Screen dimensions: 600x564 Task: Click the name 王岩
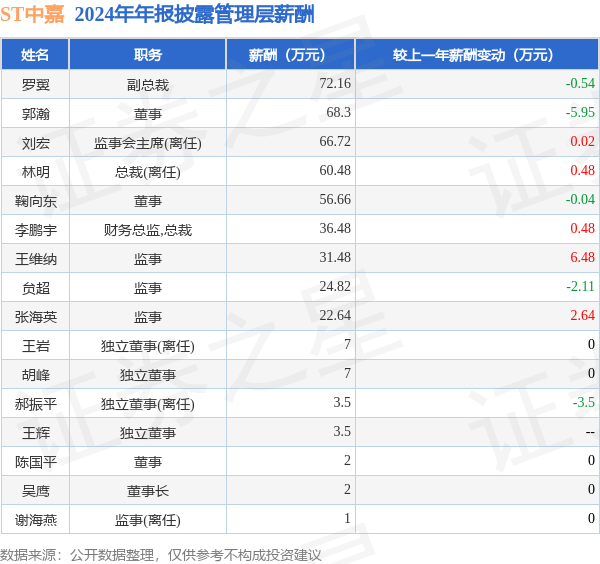coord(36,346)
